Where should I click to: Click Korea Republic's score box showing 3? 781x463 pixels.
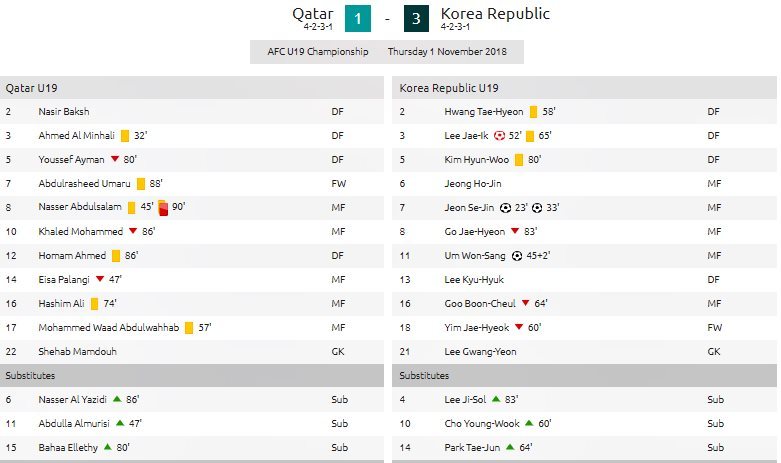(418, 19)
